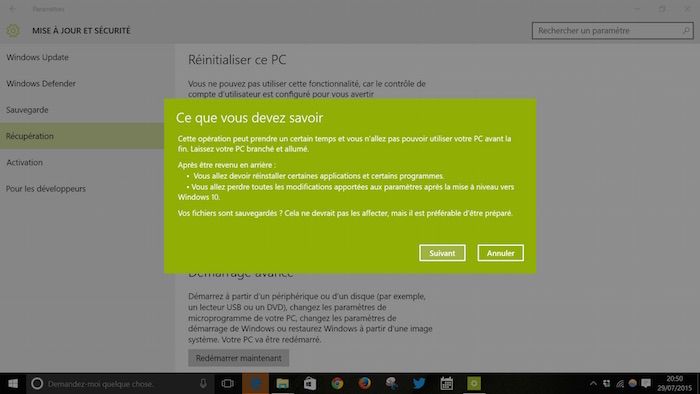Click Redémarrer maintenant button
The image size is (700, 394).
238,358
